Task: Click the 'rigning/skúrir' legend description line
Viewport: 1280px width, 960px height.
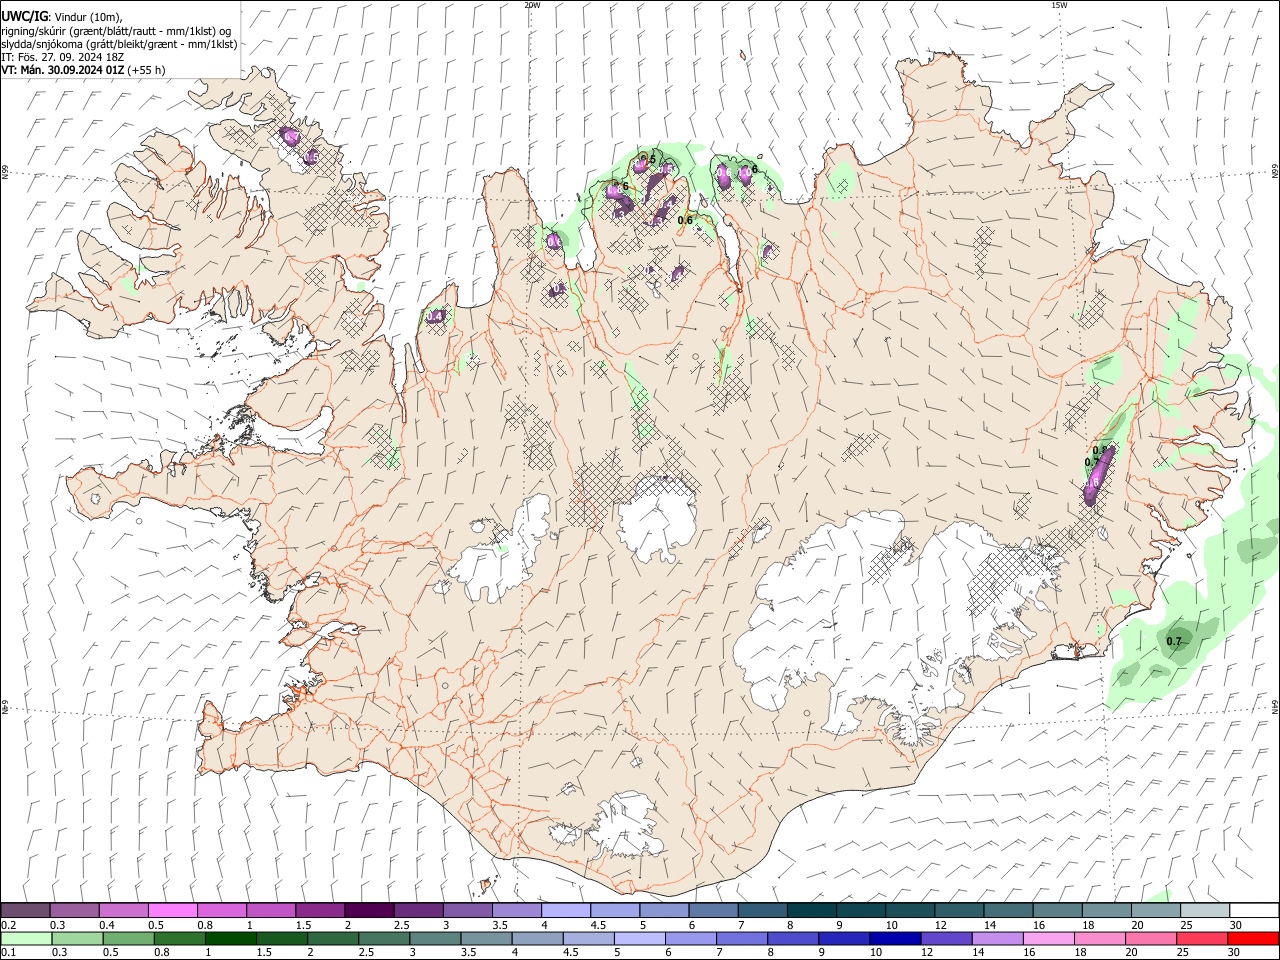Action: (x=117, y=31)
